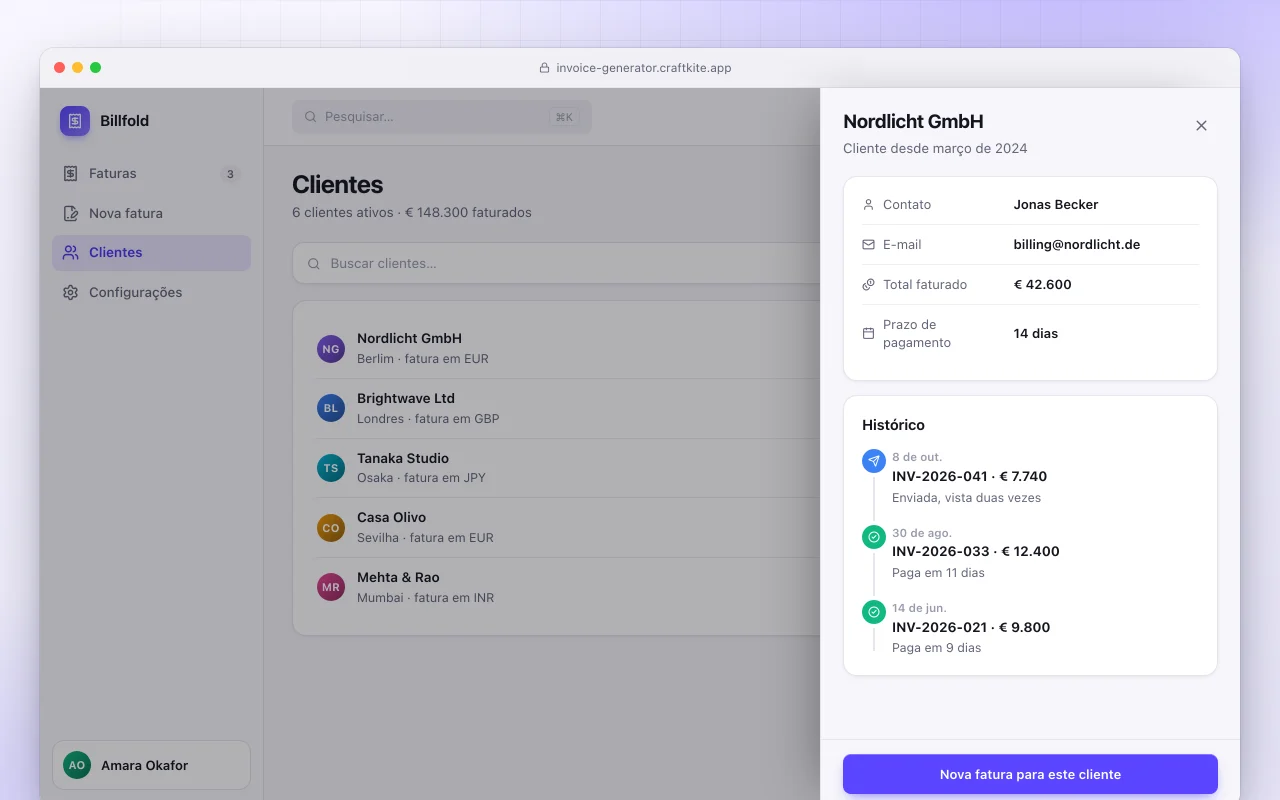Click the green paid check for INV-2026-033
This screenshot has height=800, width=1280.
[x=874, y=537]
